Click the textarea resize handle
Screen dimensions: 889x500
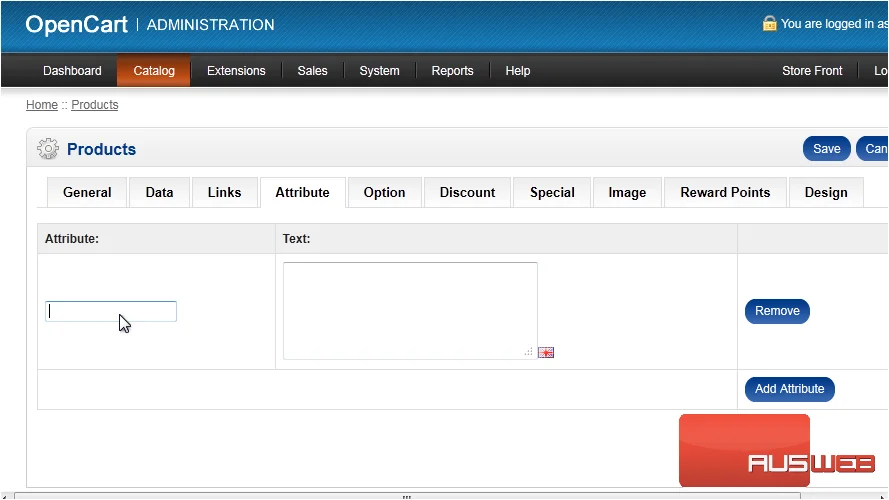click(528, 352)
